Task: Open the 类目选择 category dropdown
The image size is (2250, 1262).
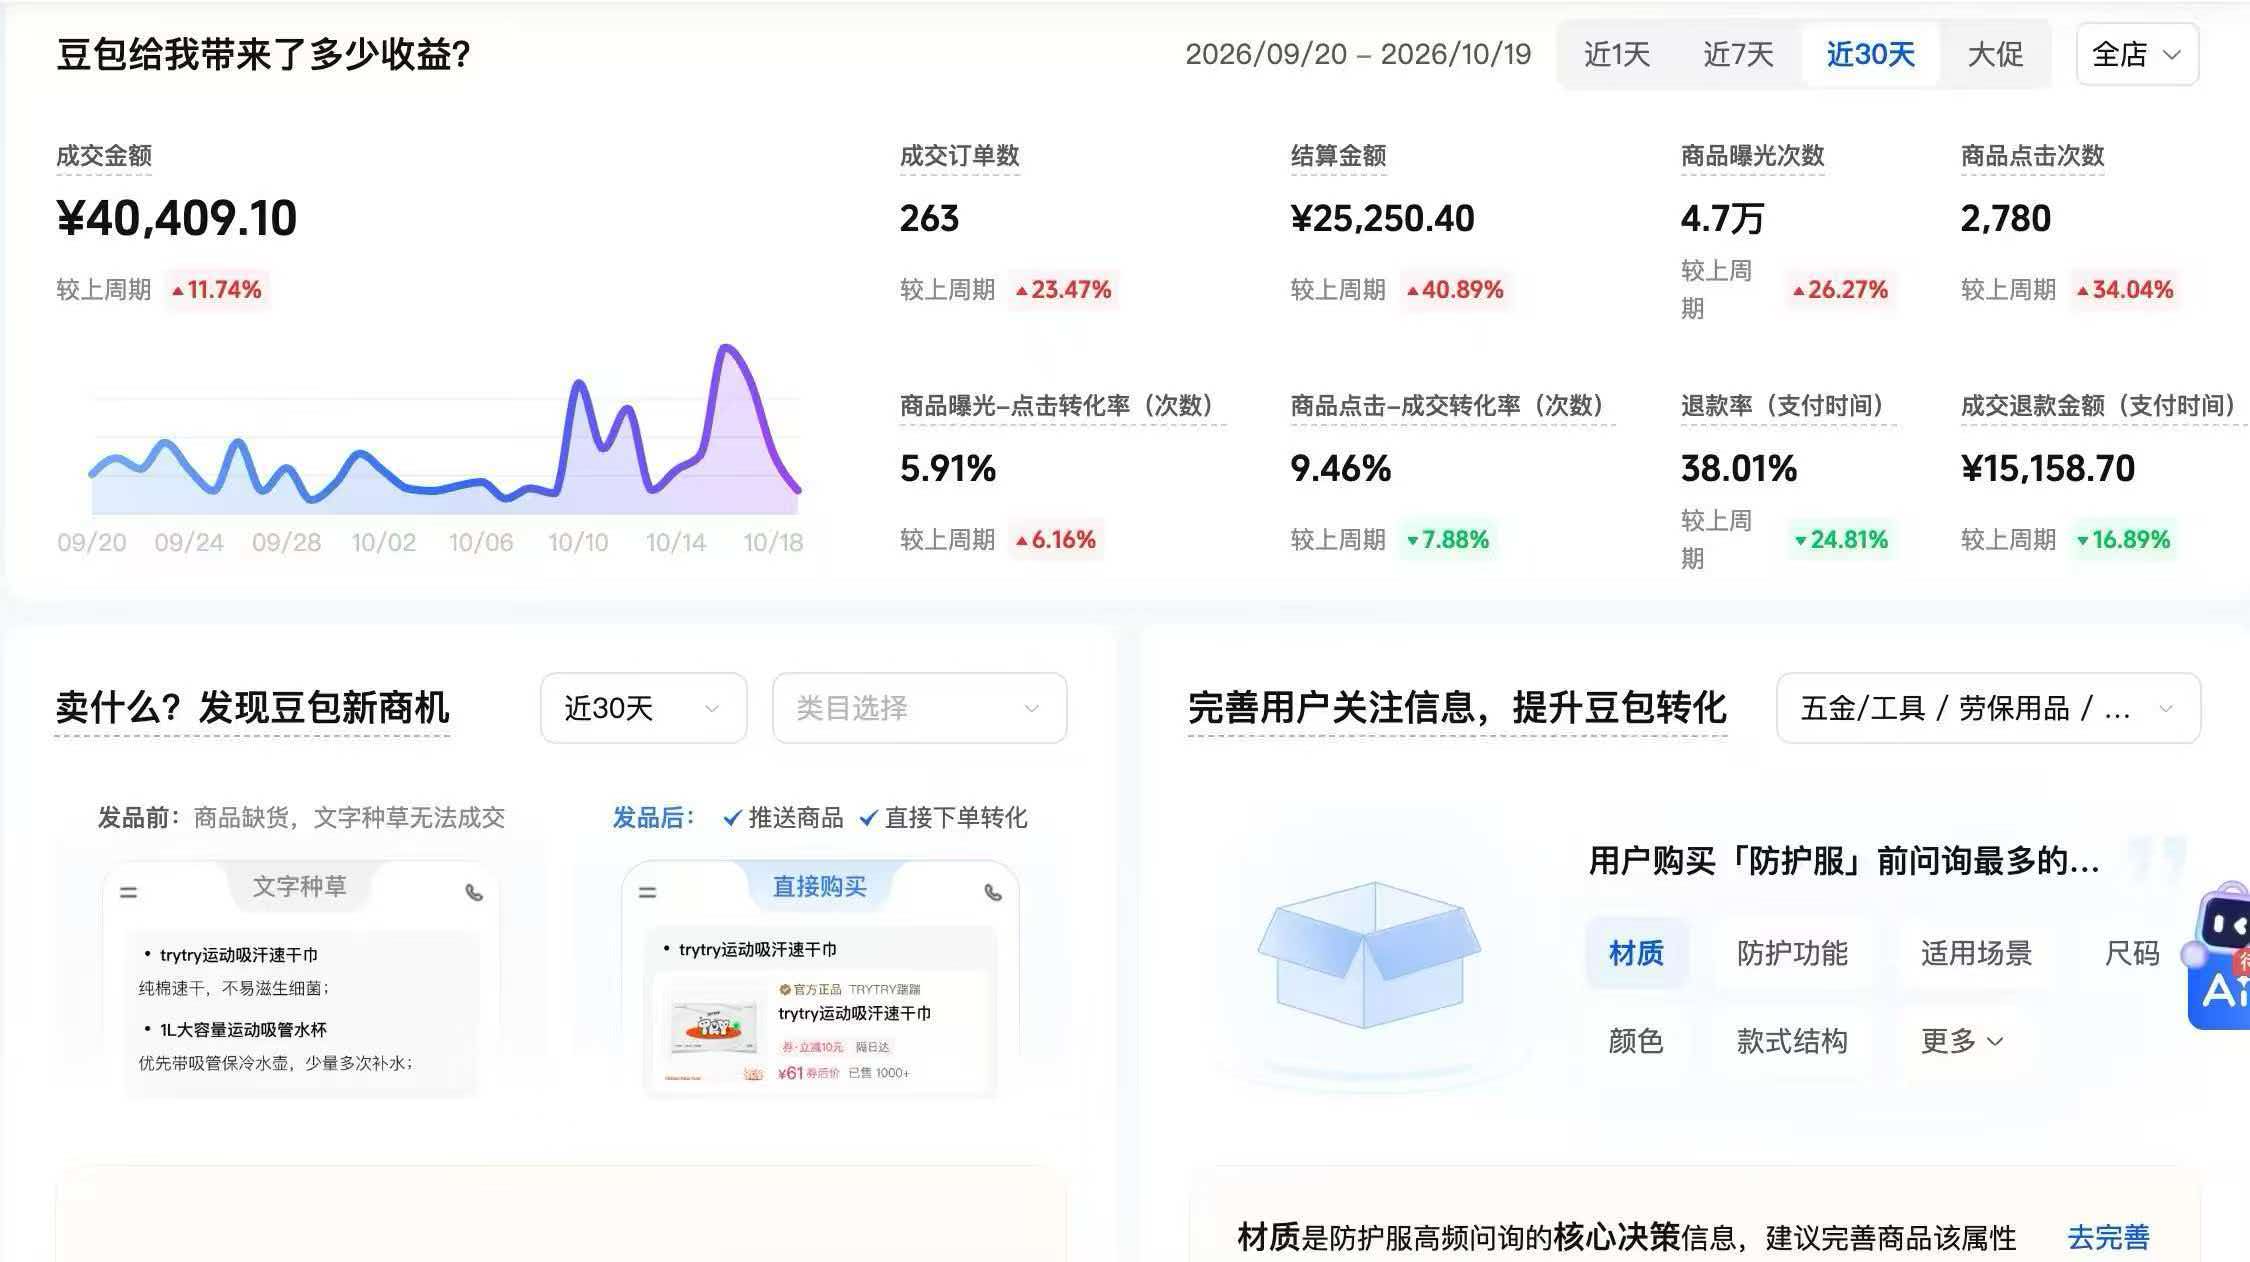Action: click(x=919, y=708)
